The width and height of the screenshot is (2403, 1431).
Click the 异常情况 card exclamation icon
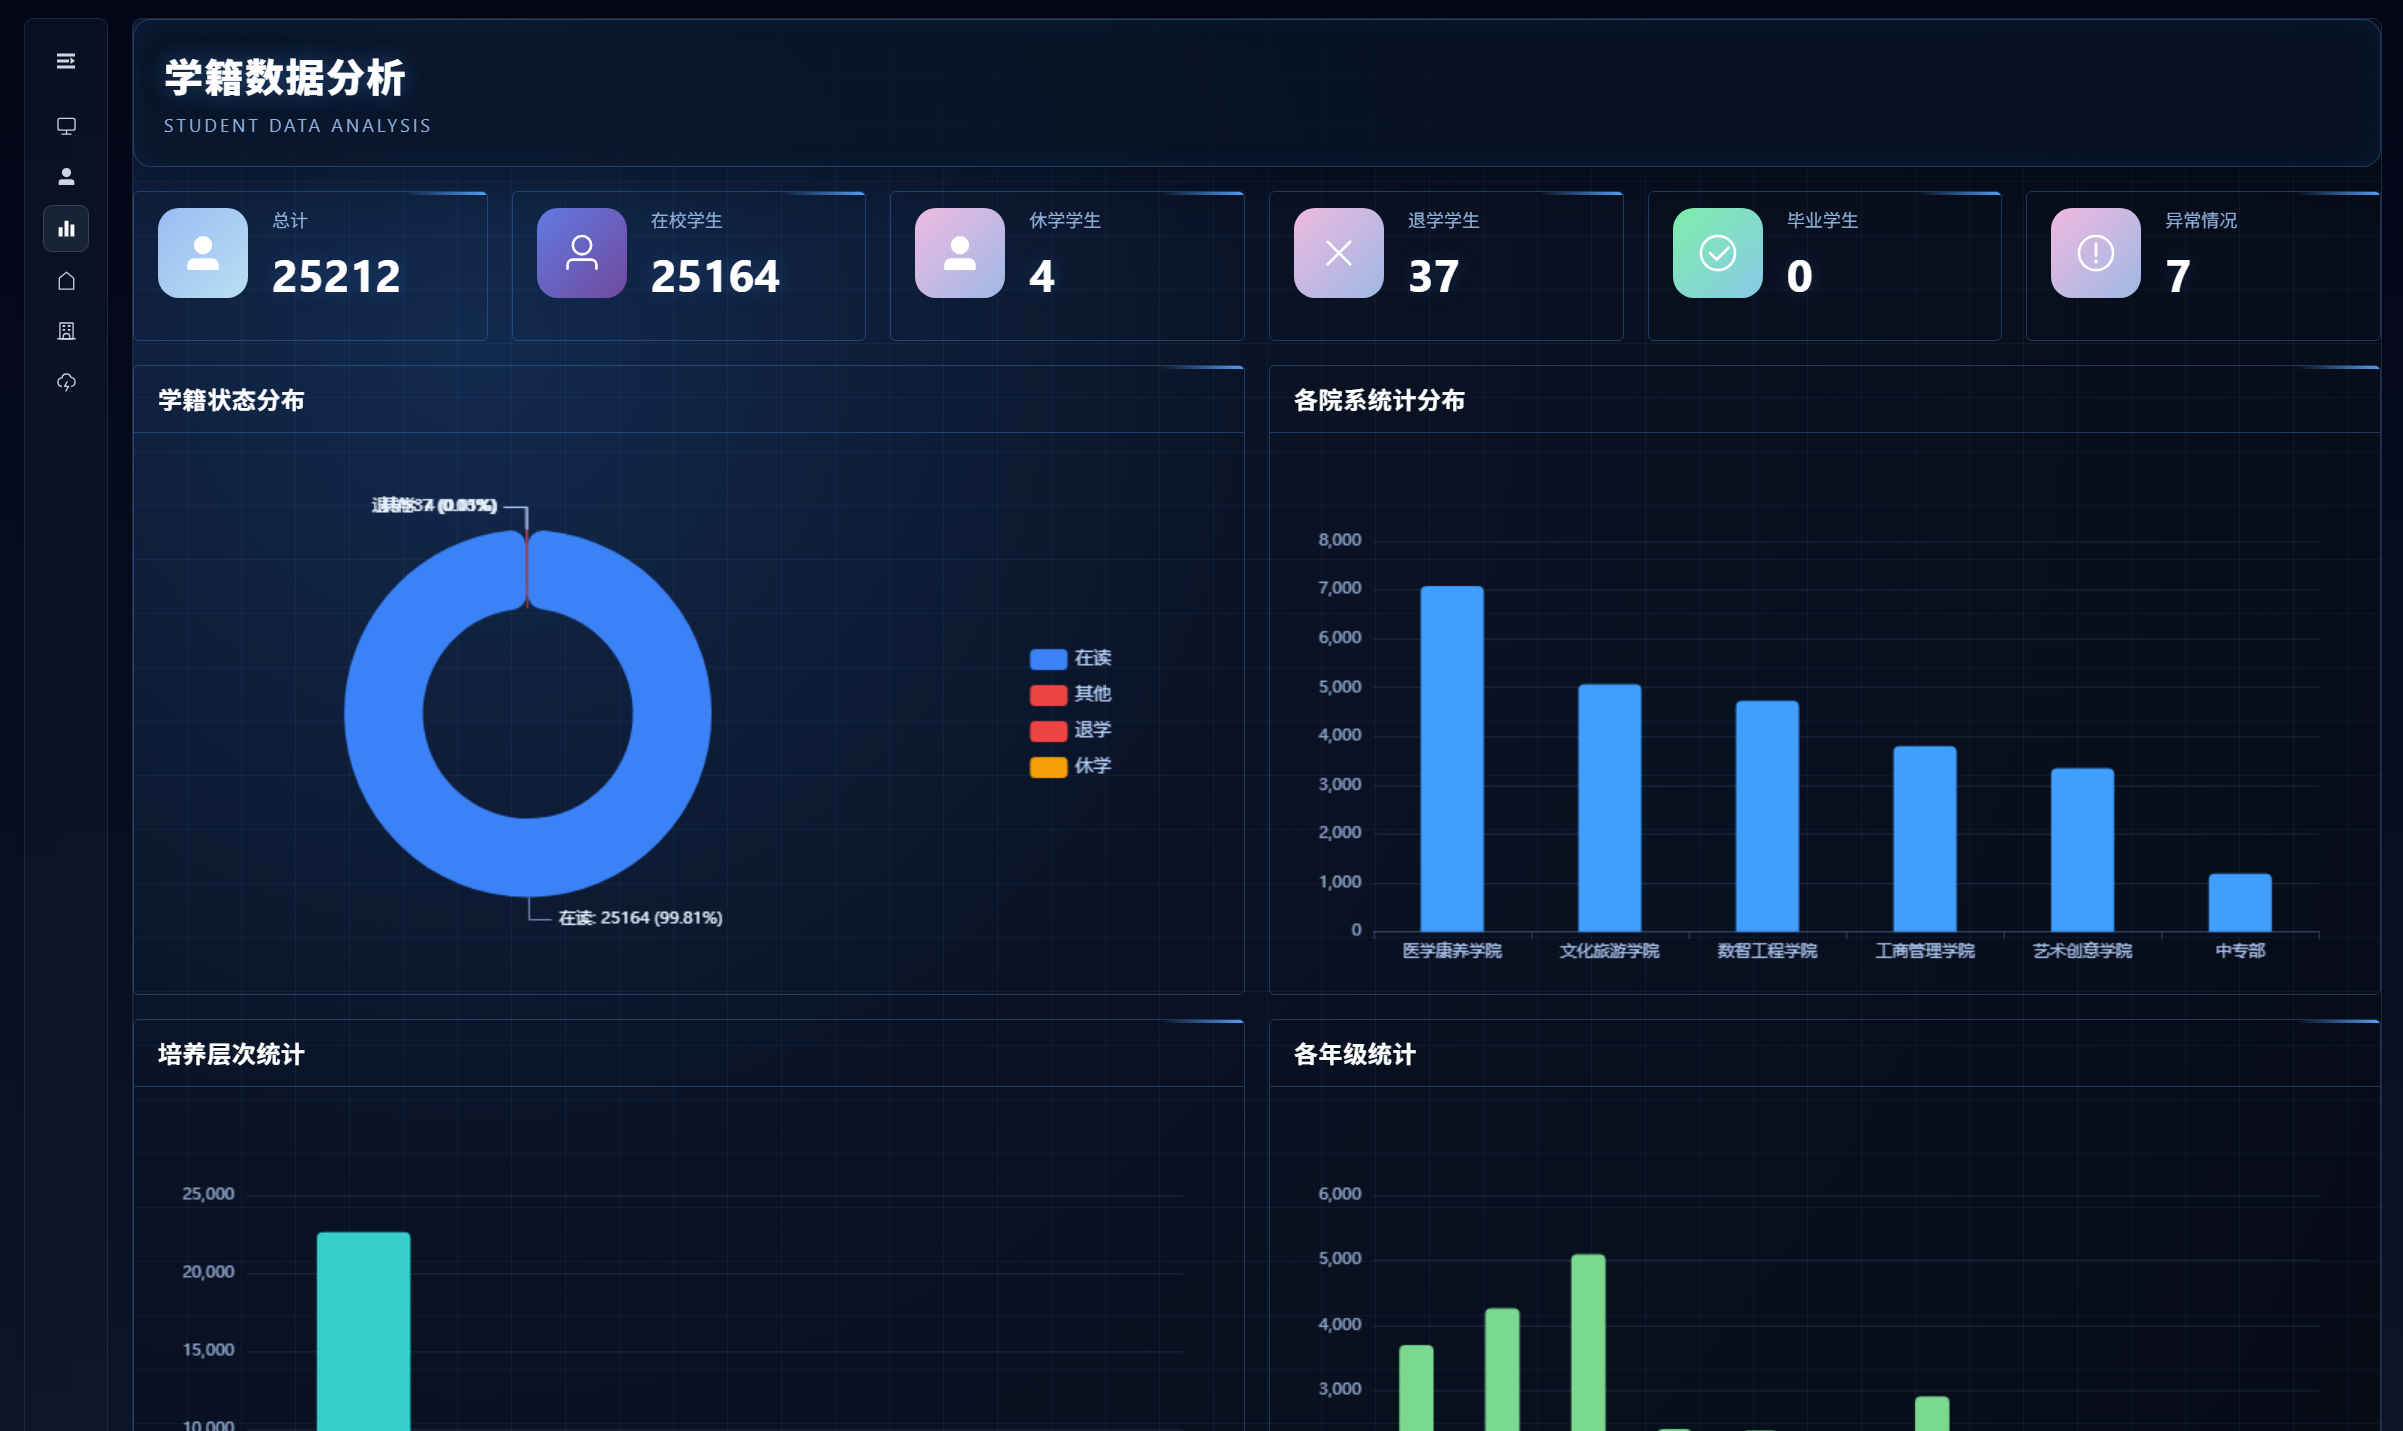[2096, 253]
